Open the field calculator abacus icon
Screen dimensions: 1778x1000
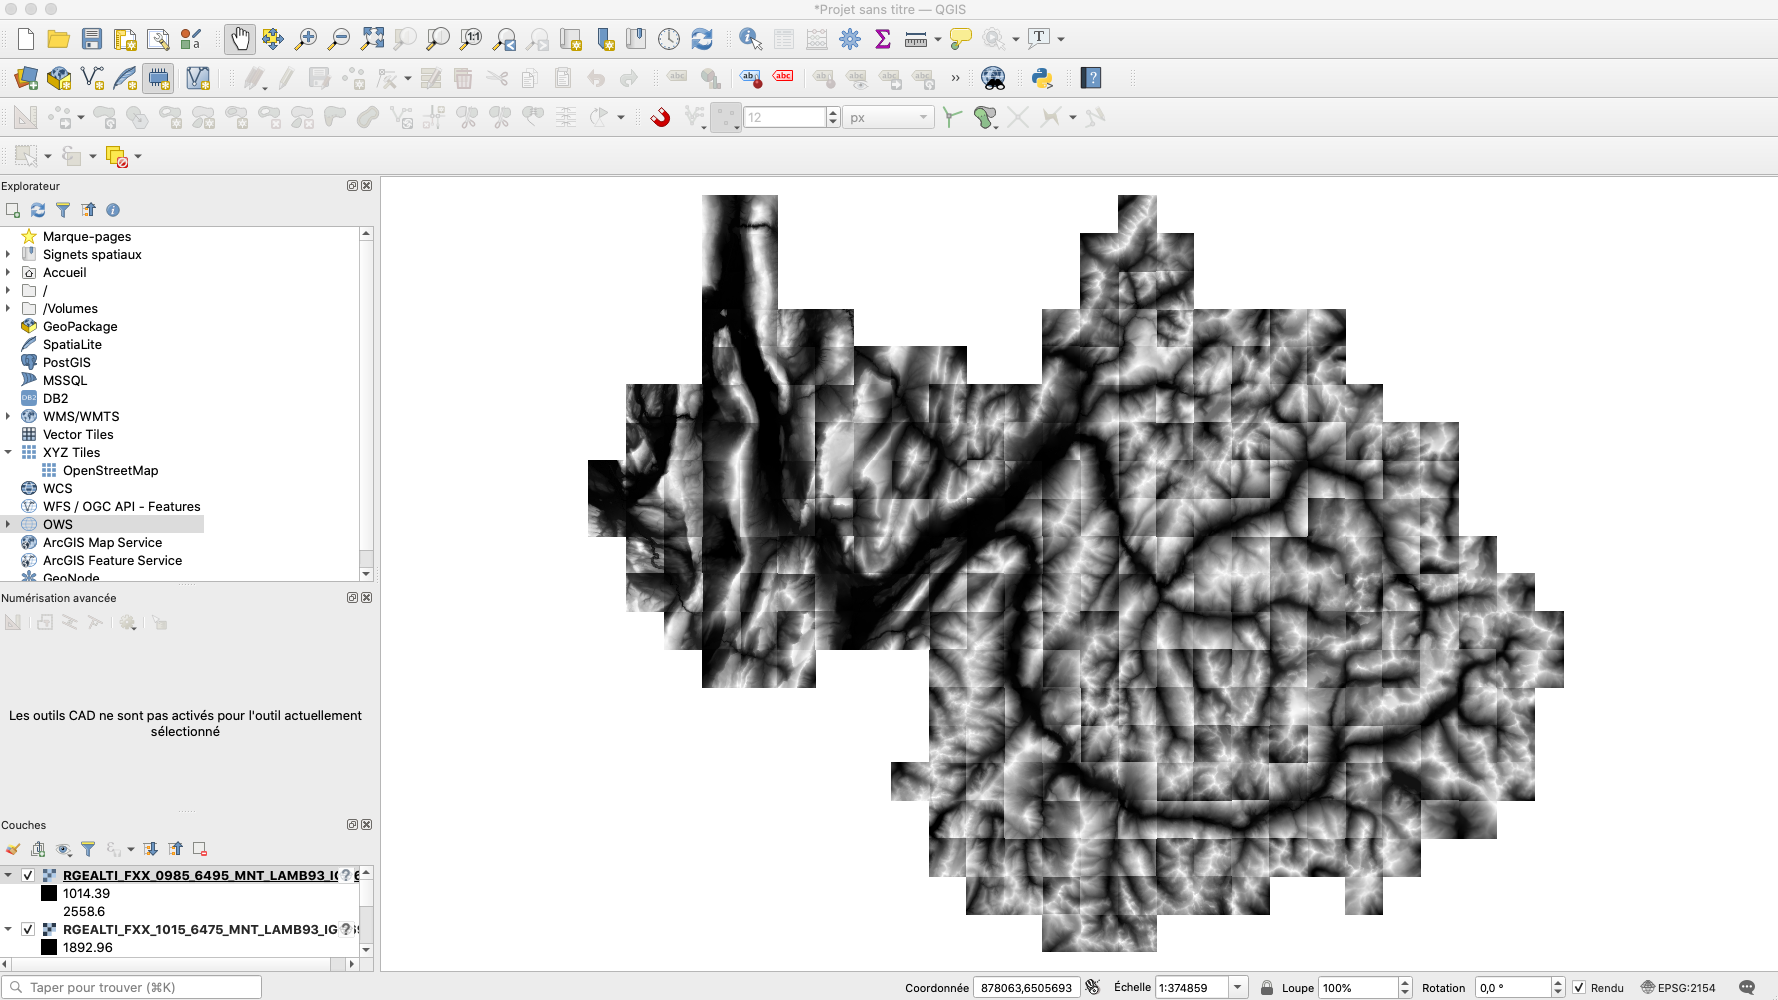(x=816, y=39)
